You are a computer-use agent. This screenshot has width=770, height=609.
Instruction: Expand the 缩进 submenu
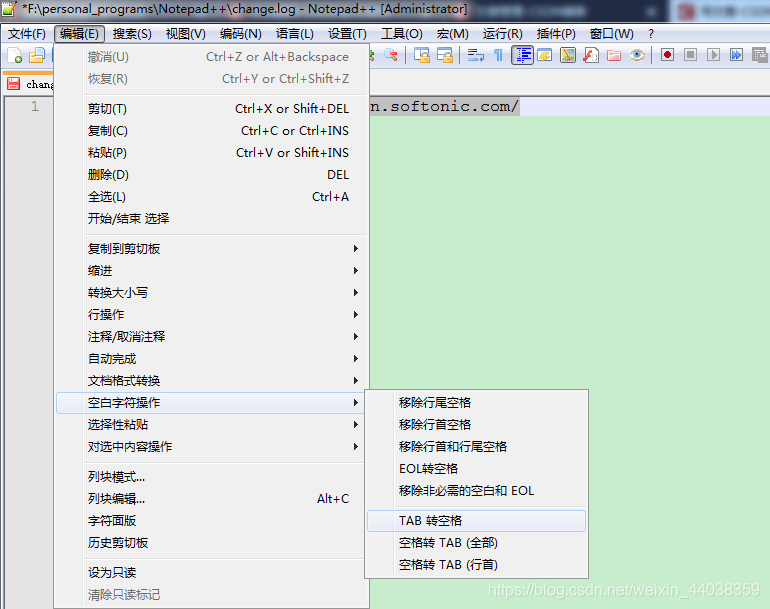pyautogui.click(x=212, y=271)
